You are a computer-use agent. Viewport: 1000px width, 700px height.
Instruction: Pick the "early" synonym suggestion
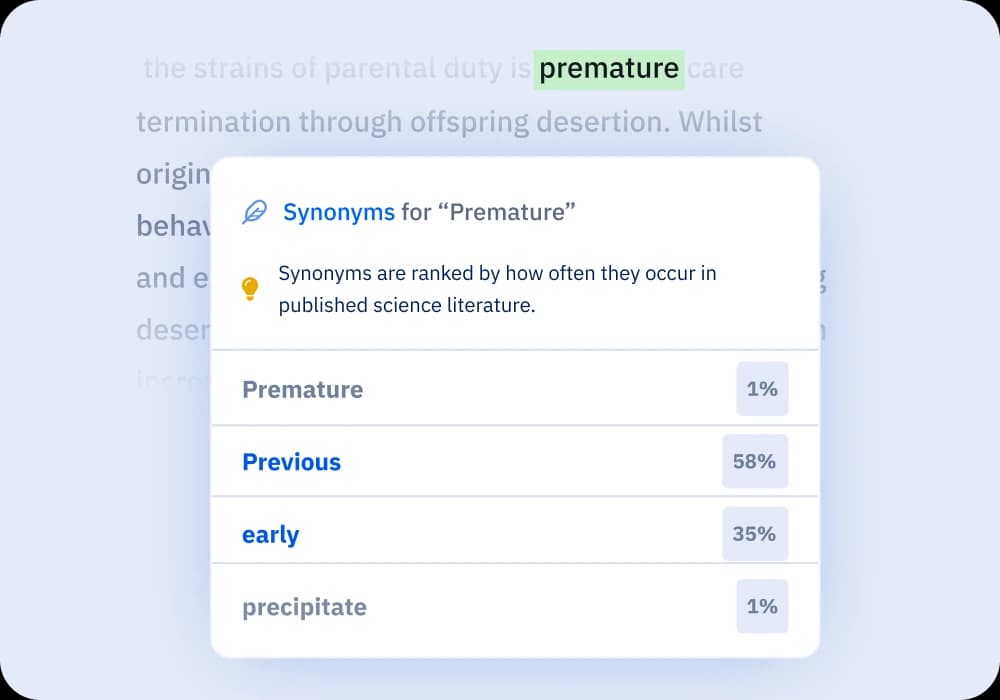click(x=270, y=534)
